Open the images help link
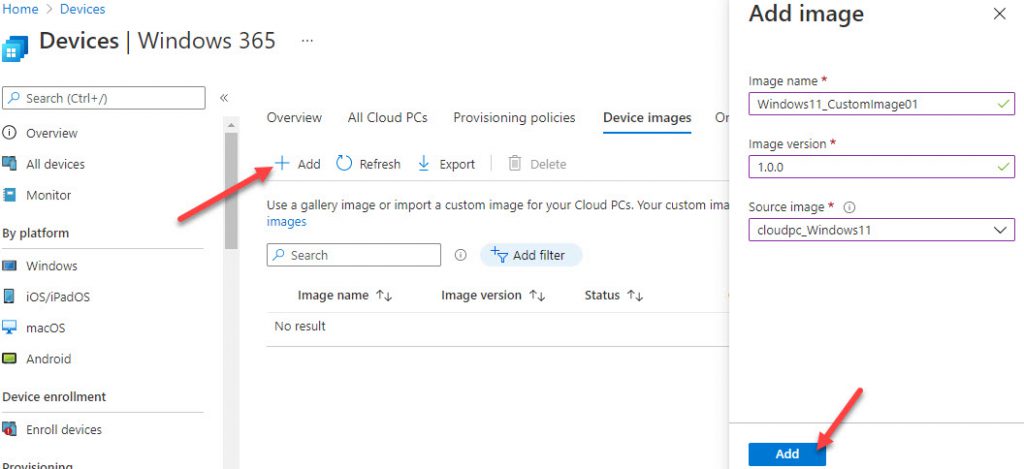 (286, 221)
